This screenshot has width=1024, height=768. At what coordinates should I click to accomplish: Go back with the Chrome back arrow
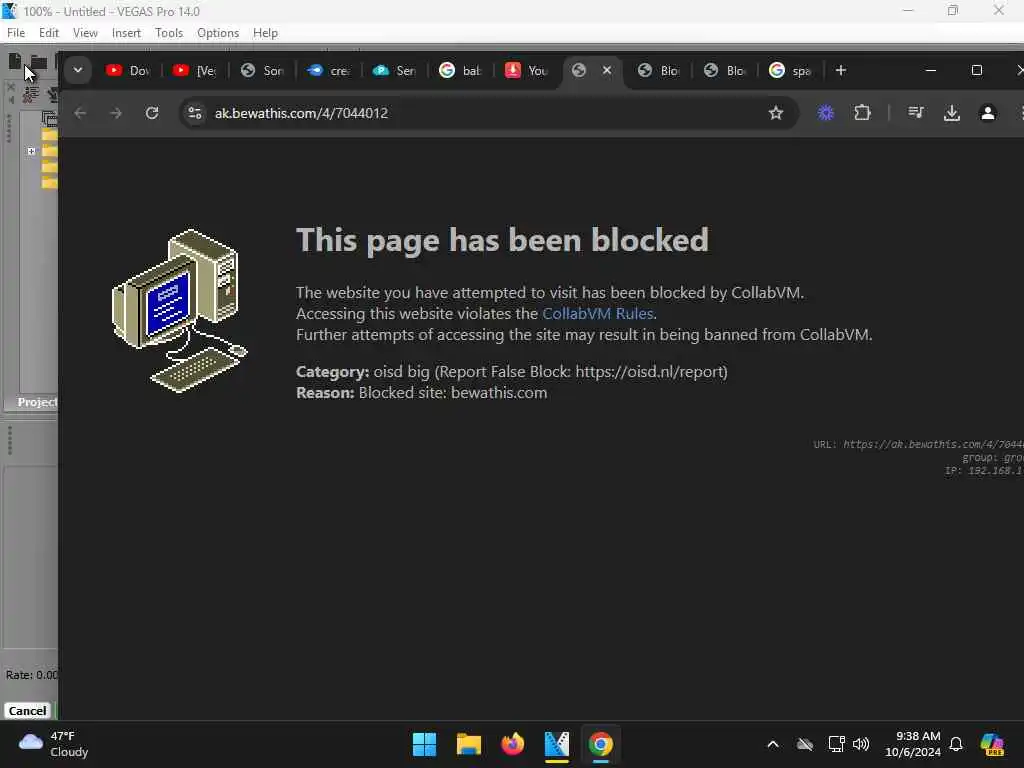pyautogui.click(x=80, y=113)
